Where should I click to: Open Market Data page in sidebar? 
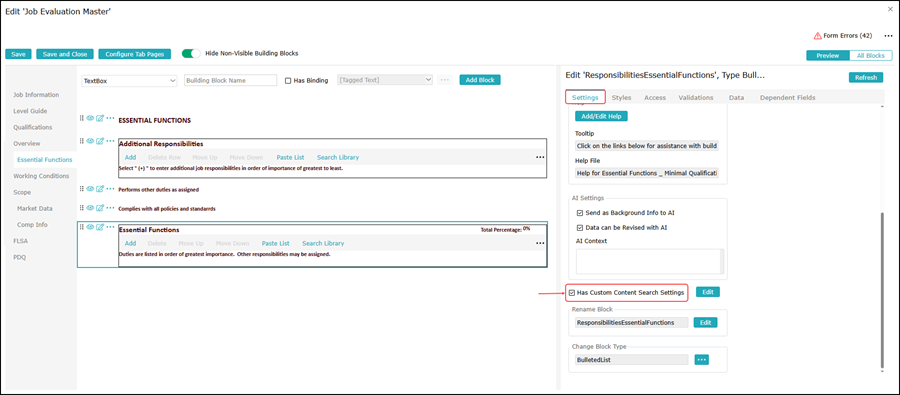[x=35, y=208]
